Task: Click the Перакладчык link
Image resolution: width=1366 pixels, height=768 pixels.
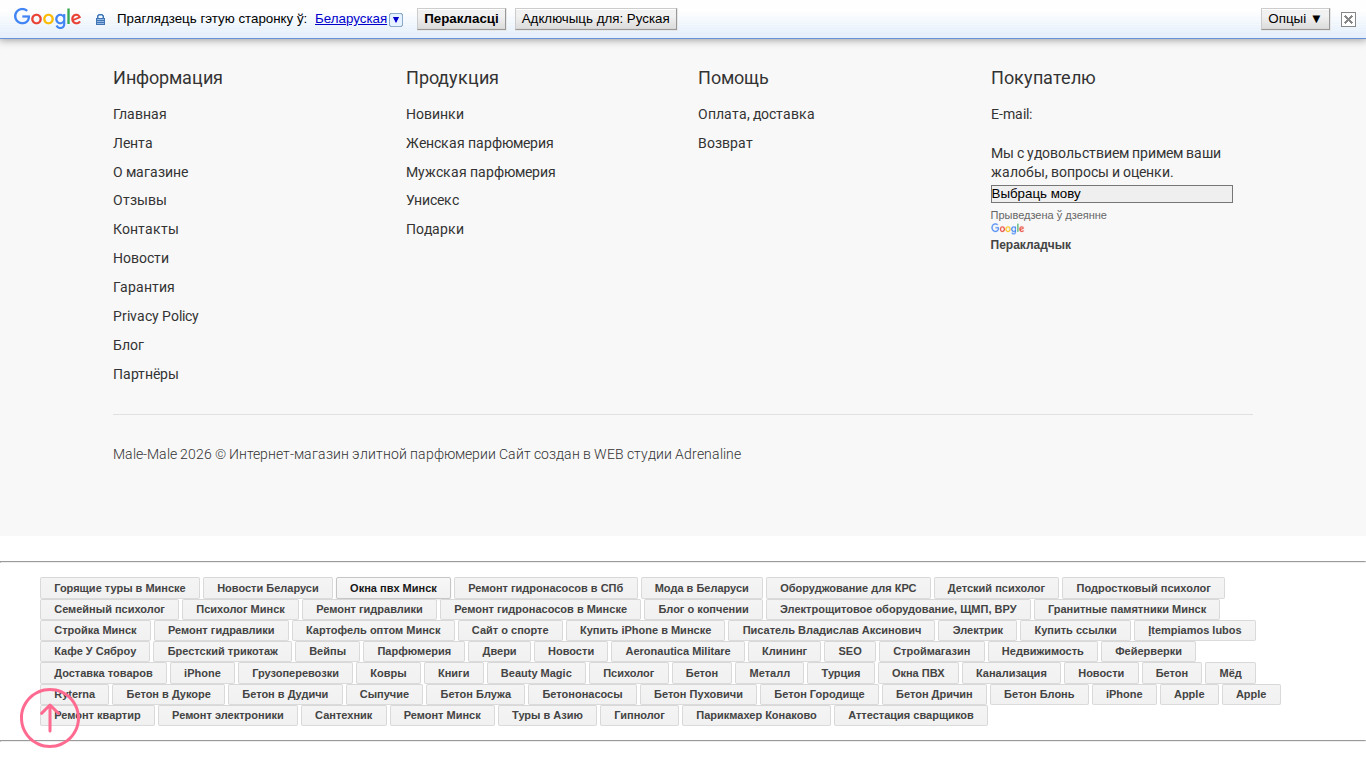Action: click(1030, 245)
